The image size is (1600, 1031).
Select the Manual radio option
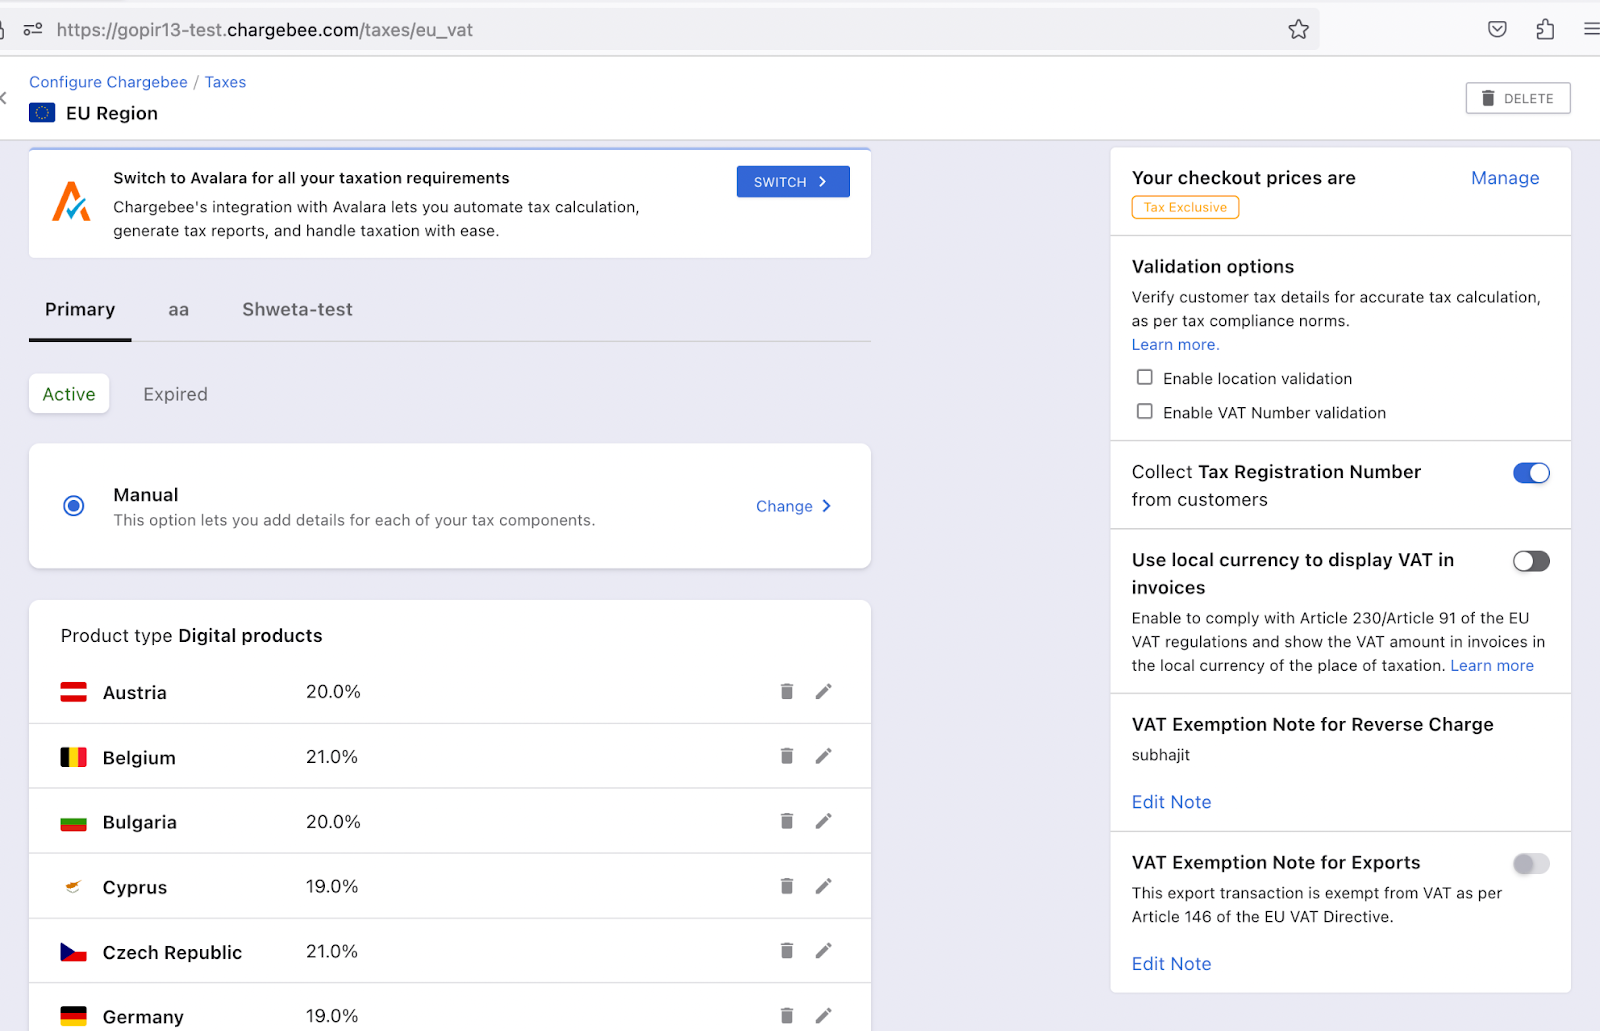73,506
